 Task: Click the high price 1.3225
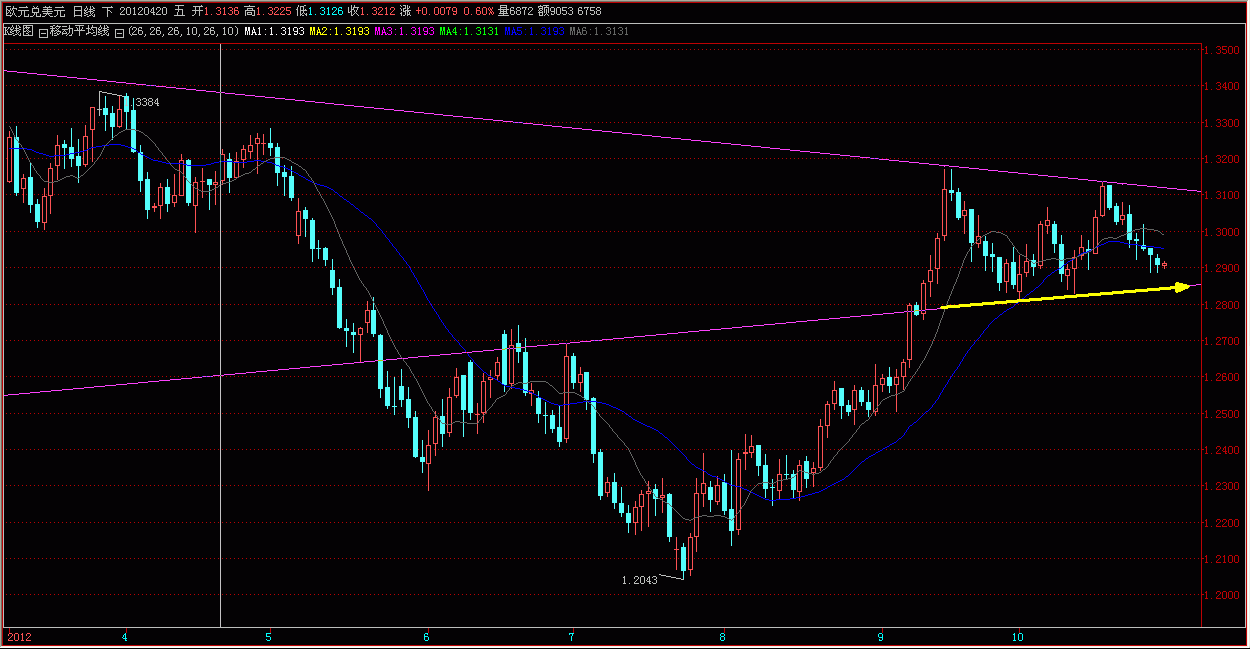273,11
